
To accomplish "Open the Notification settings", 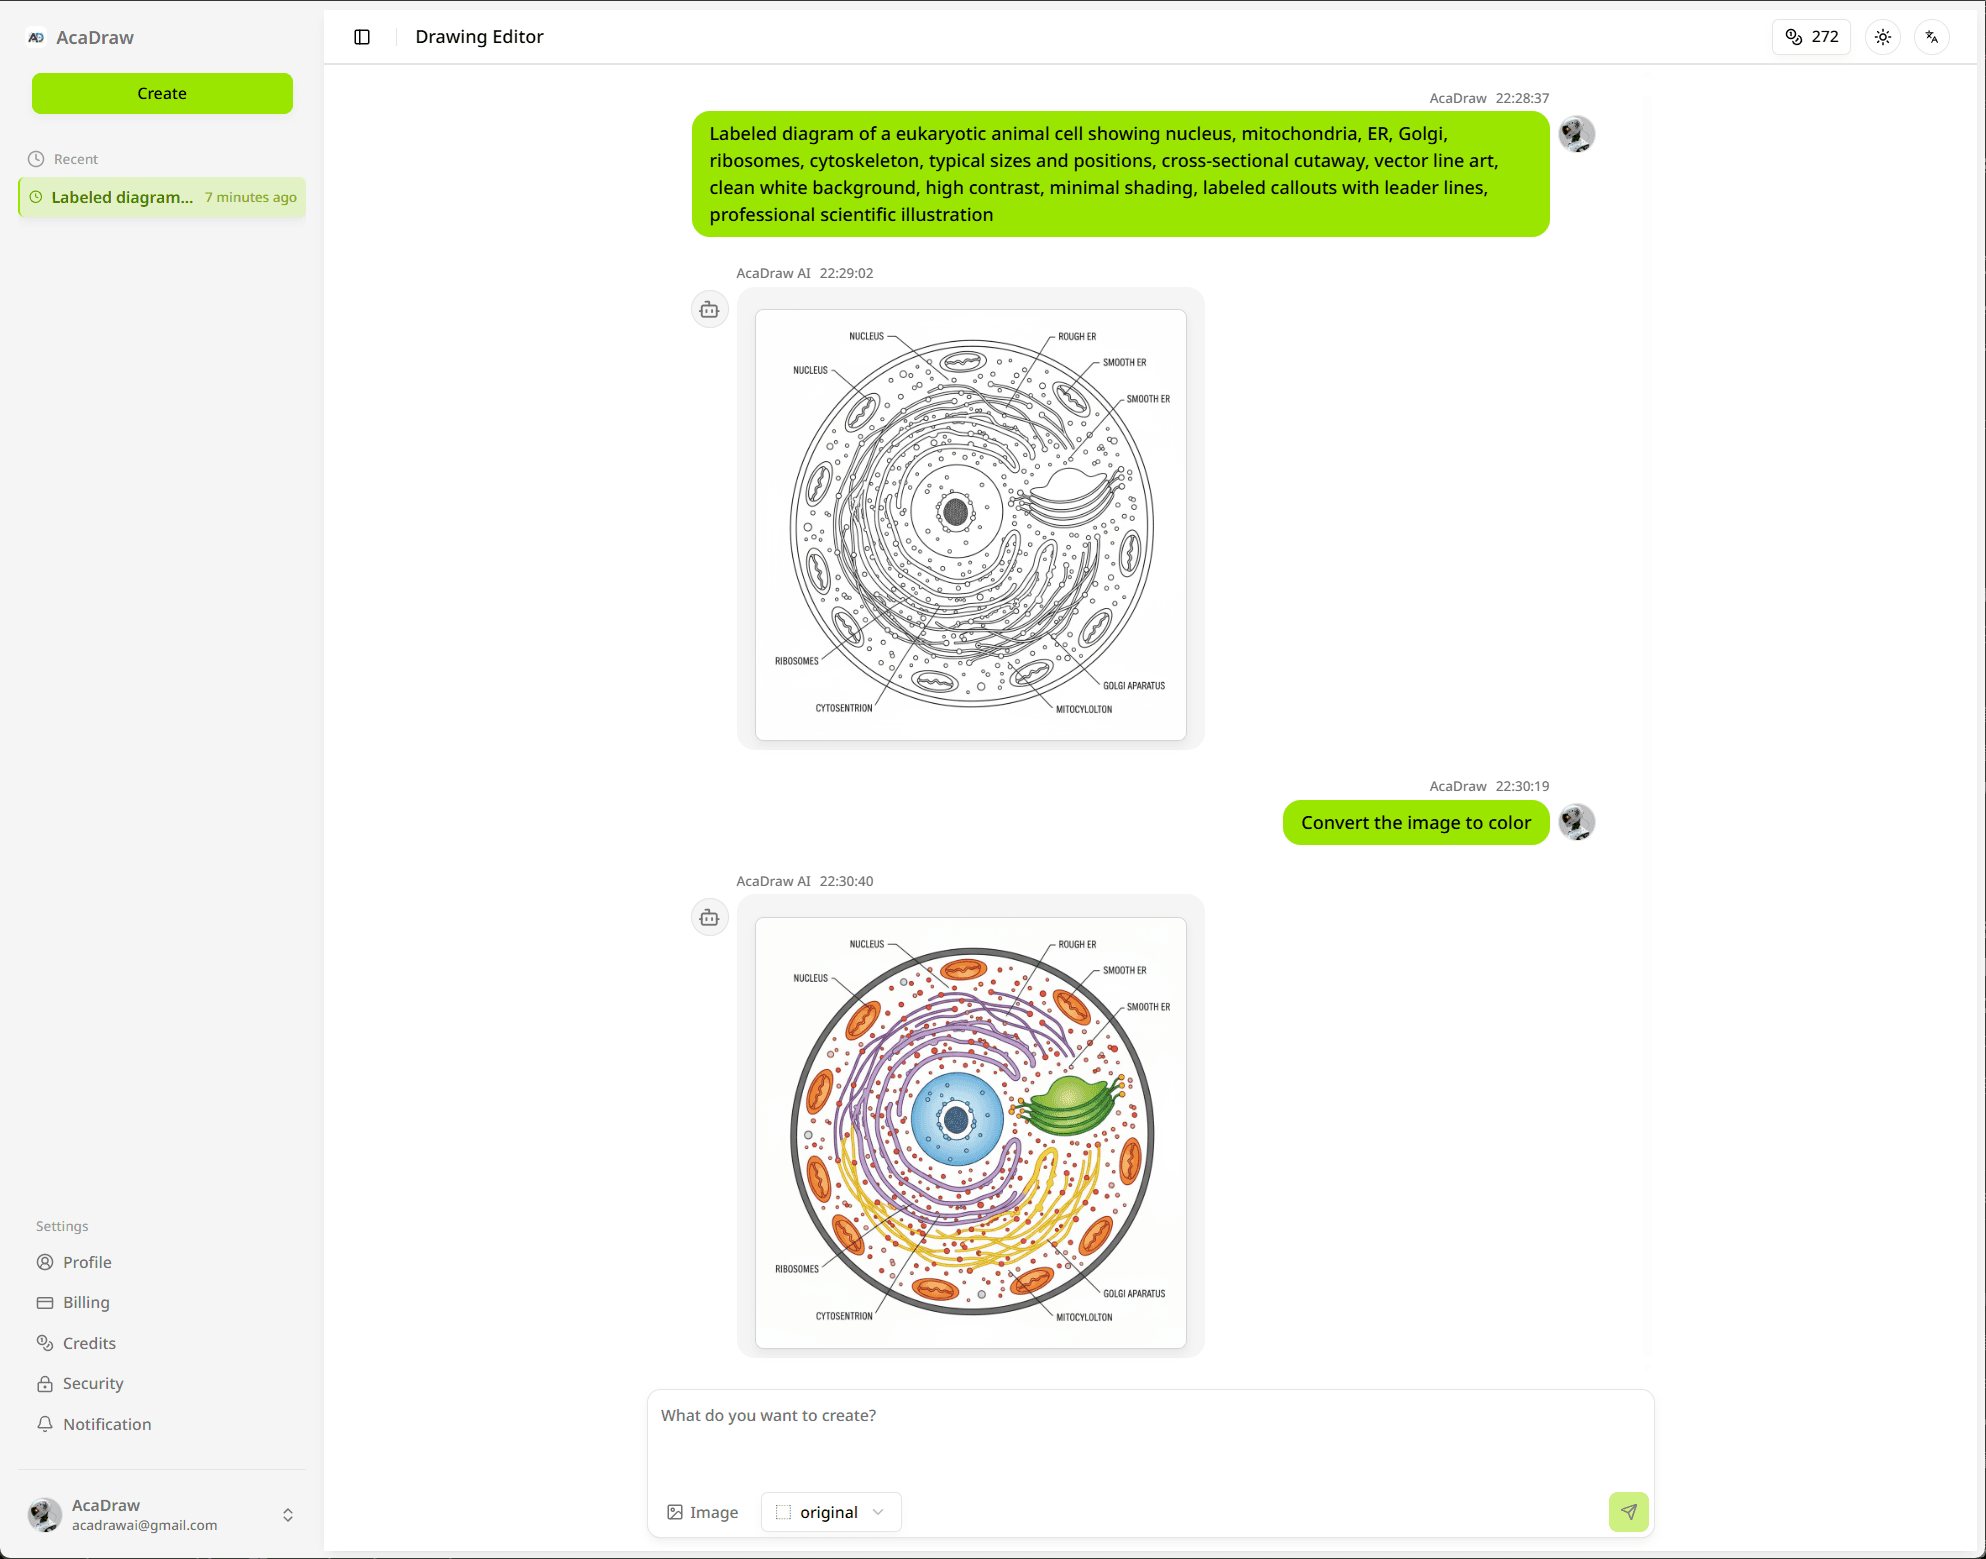I will point(106,1423).
